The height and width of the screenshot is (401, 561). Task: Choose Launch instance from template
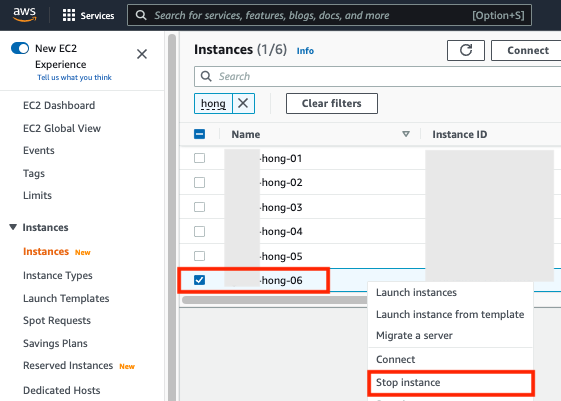[x=450, y=314]
